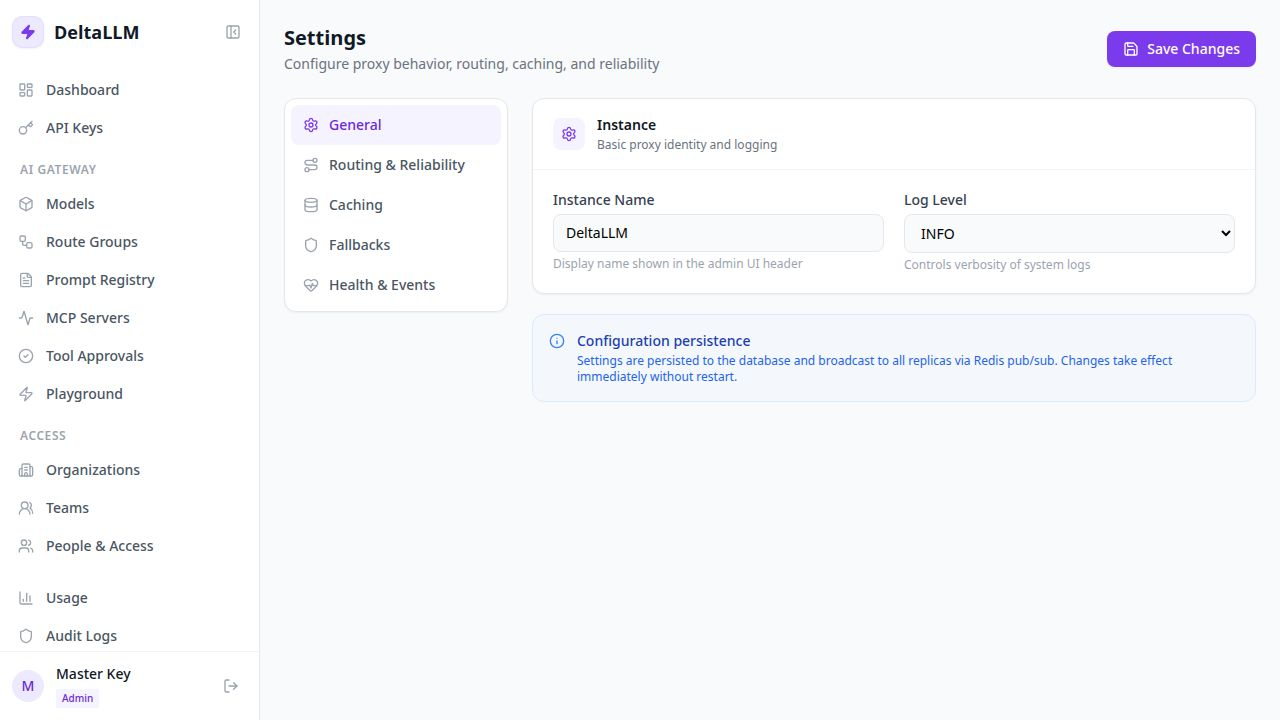Click the Audit Logs shield icon
This screenshot has height=720, width=1280.
(x=26, y=636)
